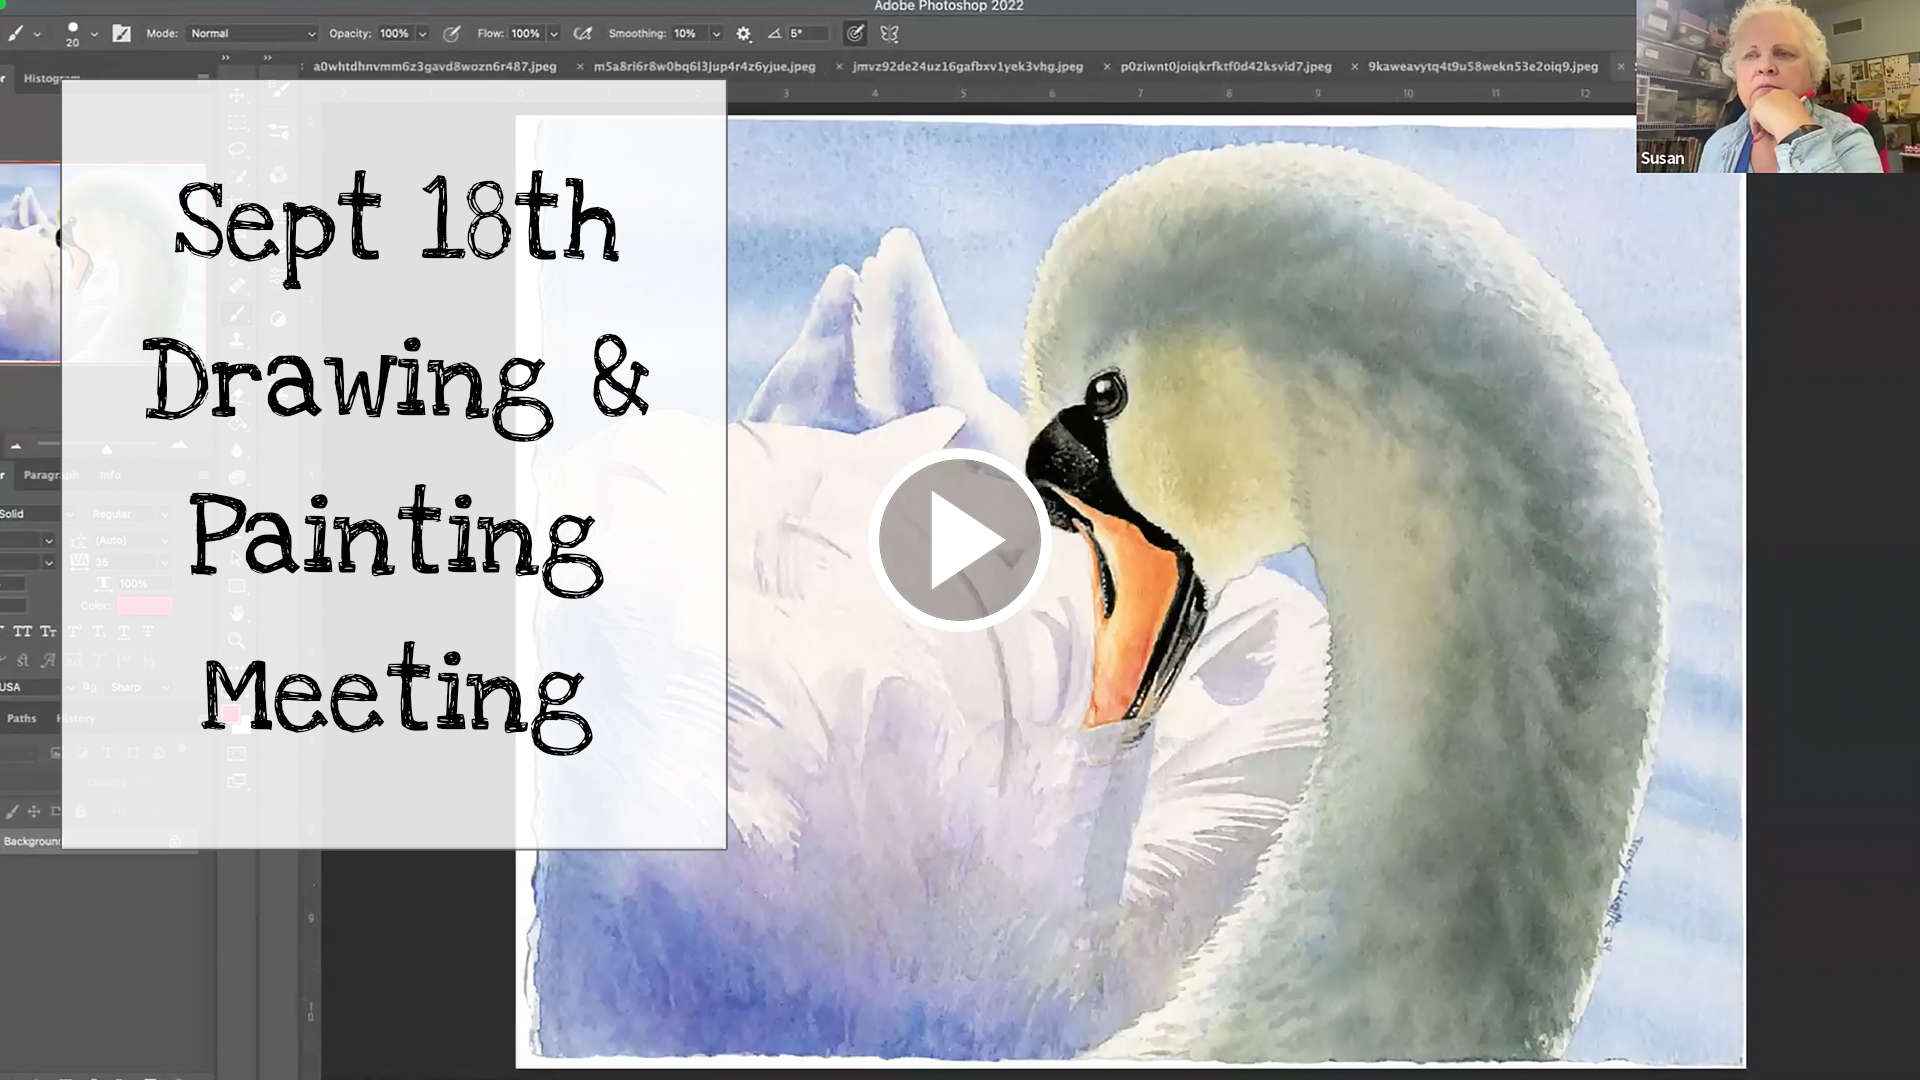Viewport: 1920px width, 1080px height.
Task: Play the Sept 18th meeting video
Action: pos(959,540)
